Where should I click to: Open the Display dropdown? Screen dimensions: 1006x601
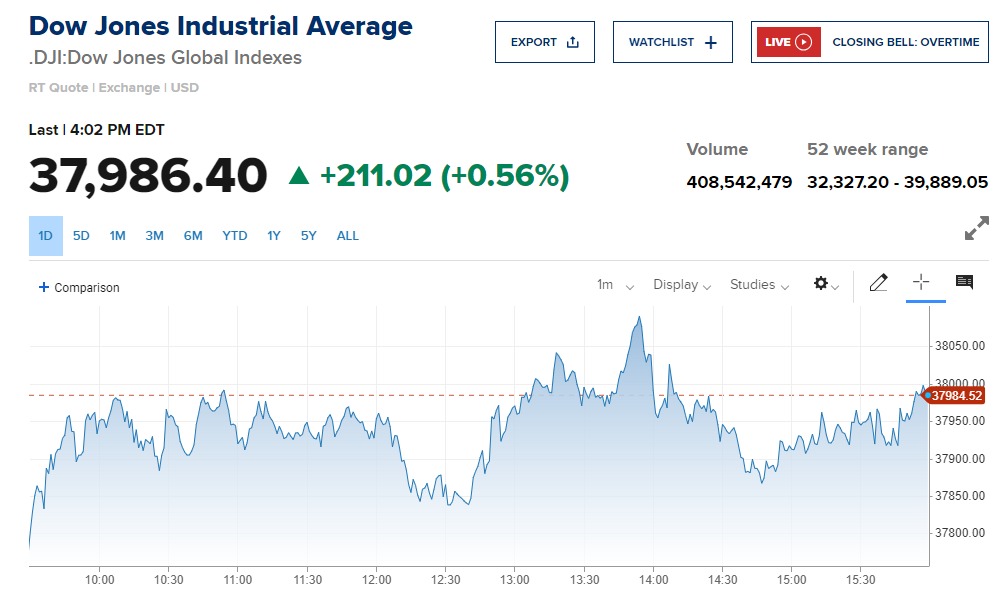(x=682, y=285)
